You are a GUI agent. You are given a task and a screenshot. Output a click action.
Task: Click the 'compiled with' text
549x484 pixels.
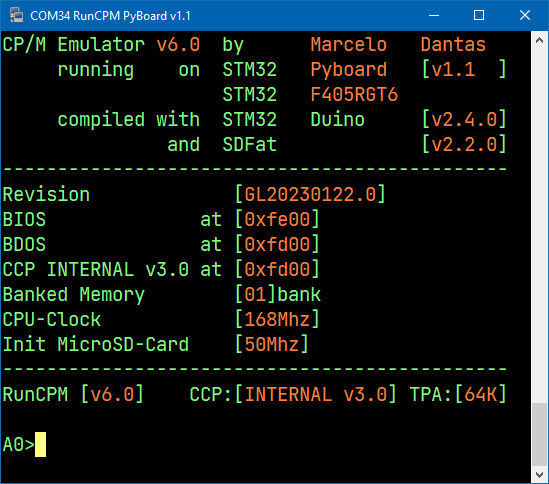[128, 120]
